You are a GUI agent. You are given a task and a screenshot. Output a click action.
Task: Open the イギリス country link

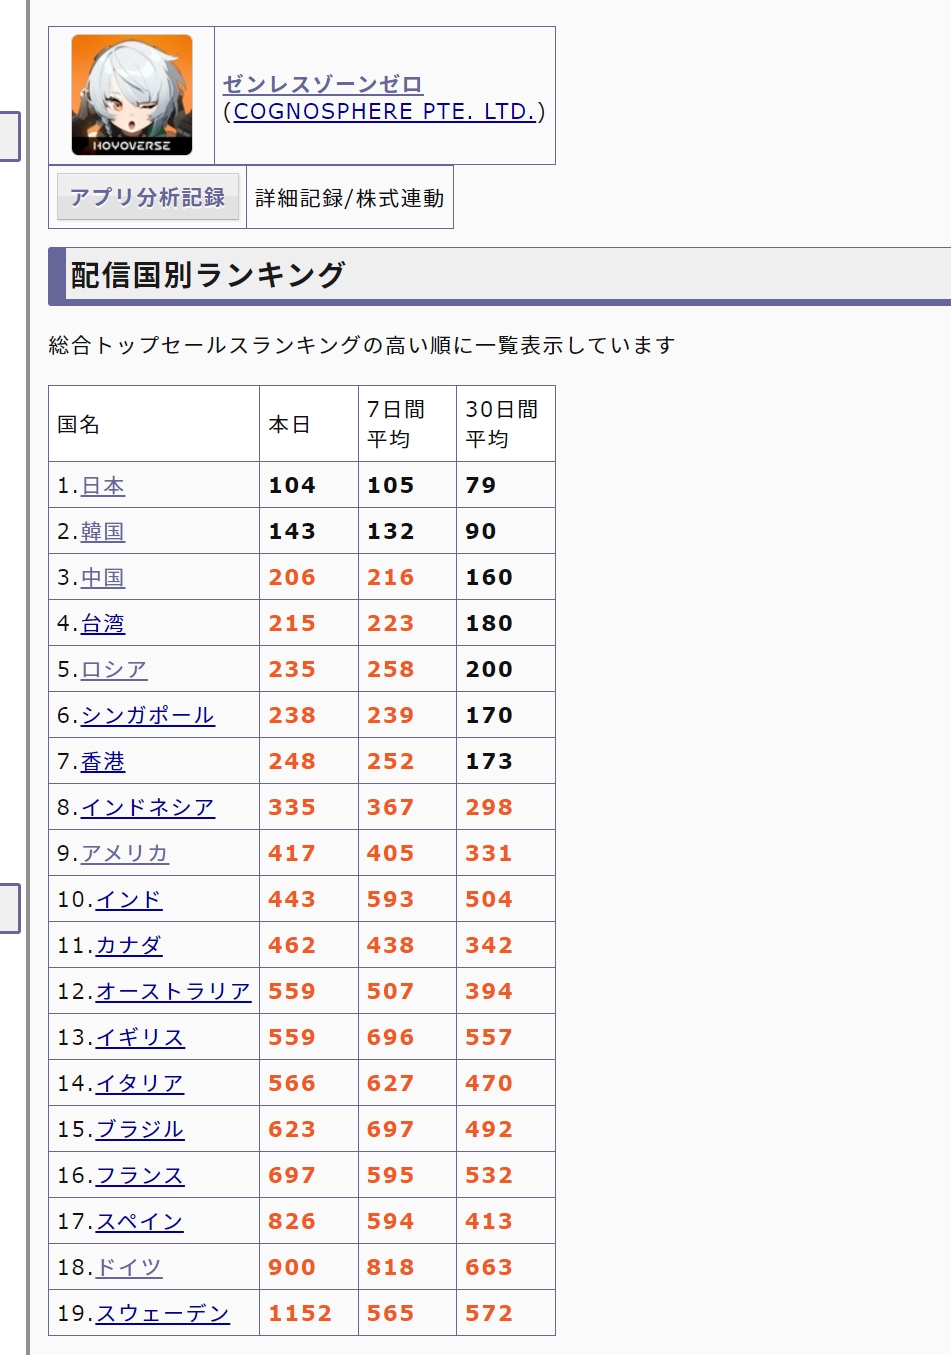point(140,1038)
